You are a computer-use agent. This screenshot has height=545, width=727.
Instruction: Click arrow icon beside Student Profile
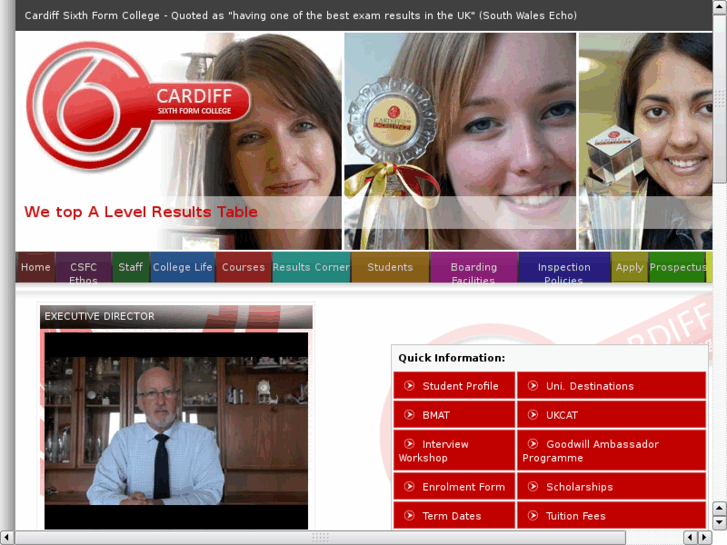(x=409, y=385)
